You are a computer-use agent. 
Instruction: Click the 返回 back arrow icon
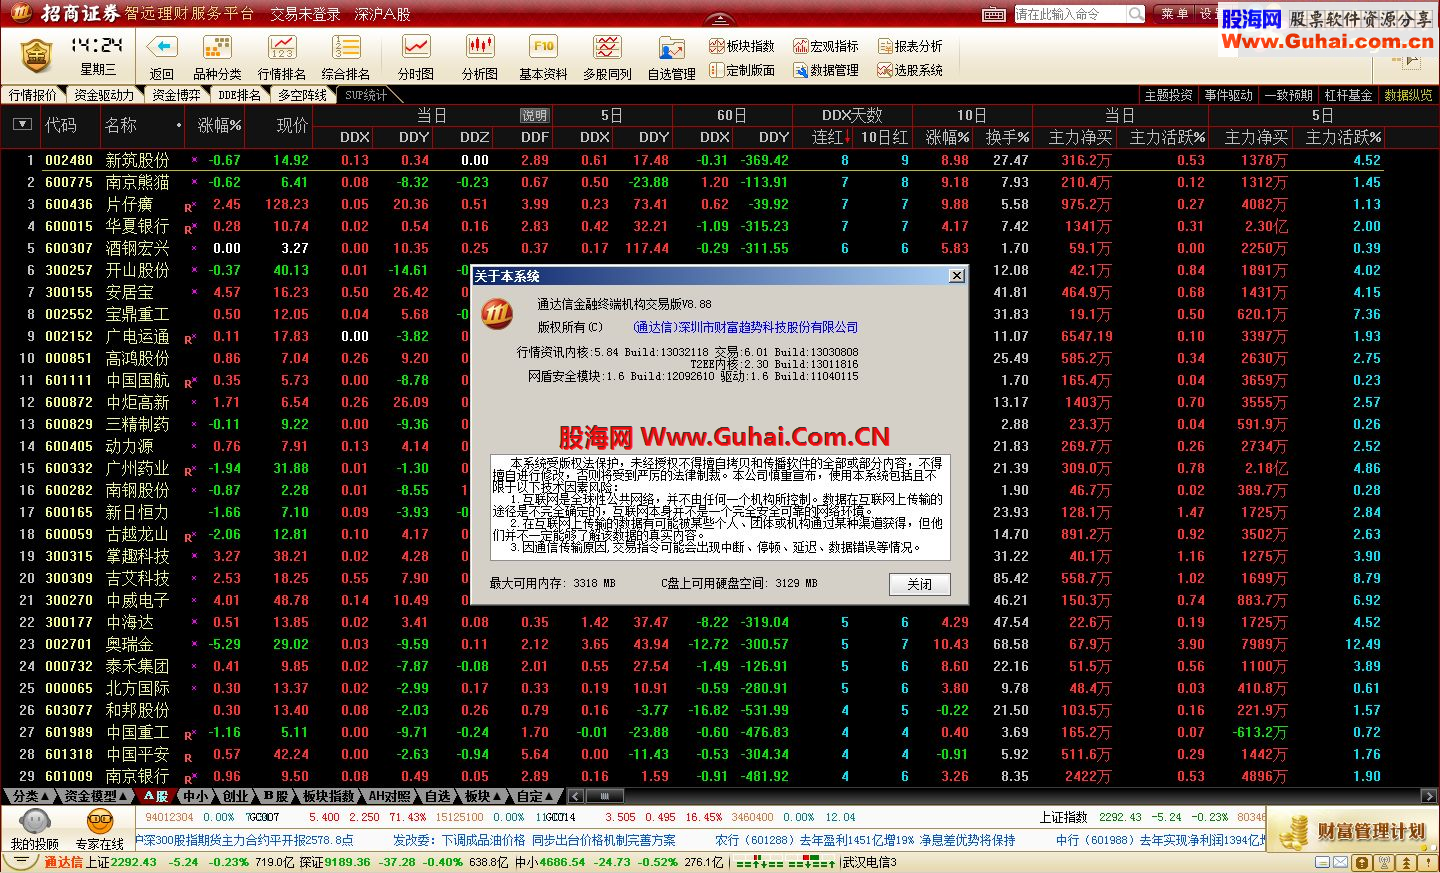(x=162, y=48)
